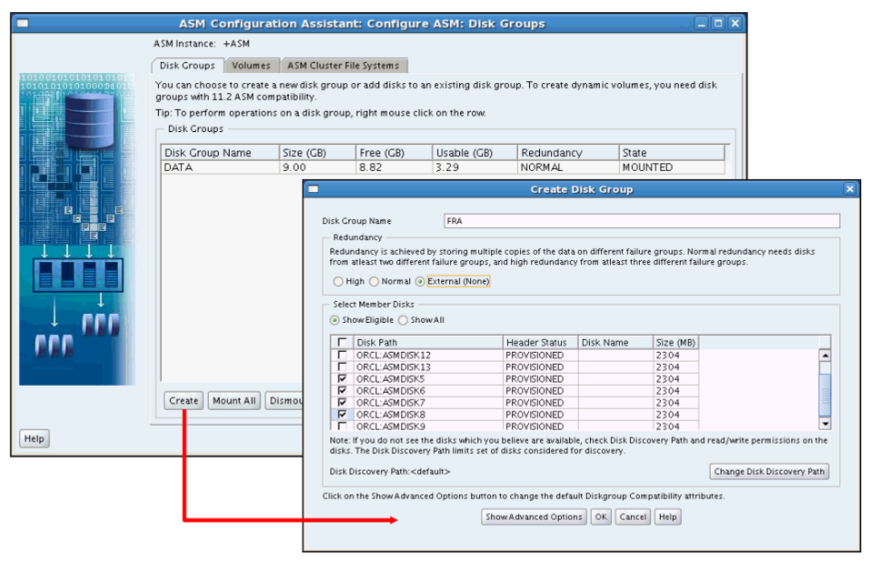Image resolution: width=870 pixels, height=562 pixels.
Task: Click Show Advanced Options button
Action: [534, 517]
